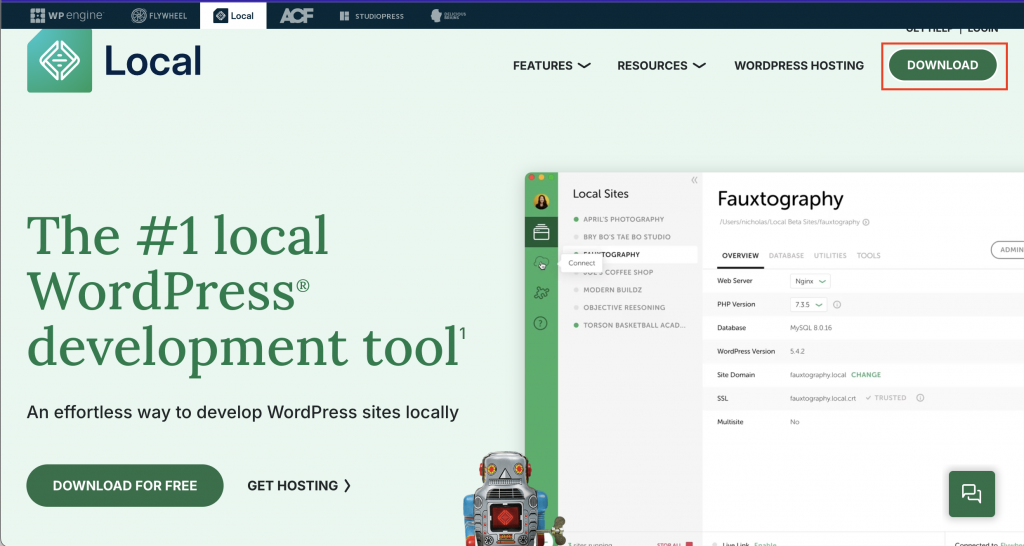Screen dimensions: 1024x546
Task: Open the WP Engine brand tab
Action: coord(67,16)
